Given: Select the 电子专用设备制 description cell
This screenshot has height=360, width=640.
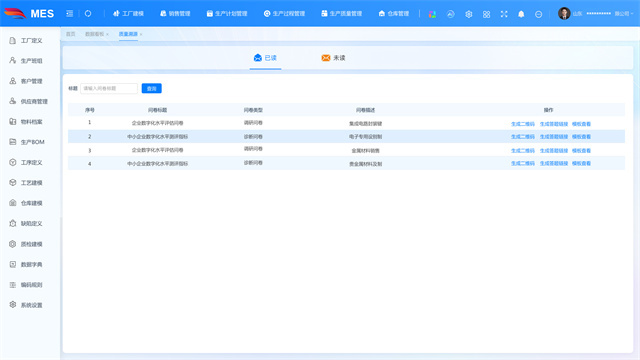Looking at the screenshot, I should (365, 137).
